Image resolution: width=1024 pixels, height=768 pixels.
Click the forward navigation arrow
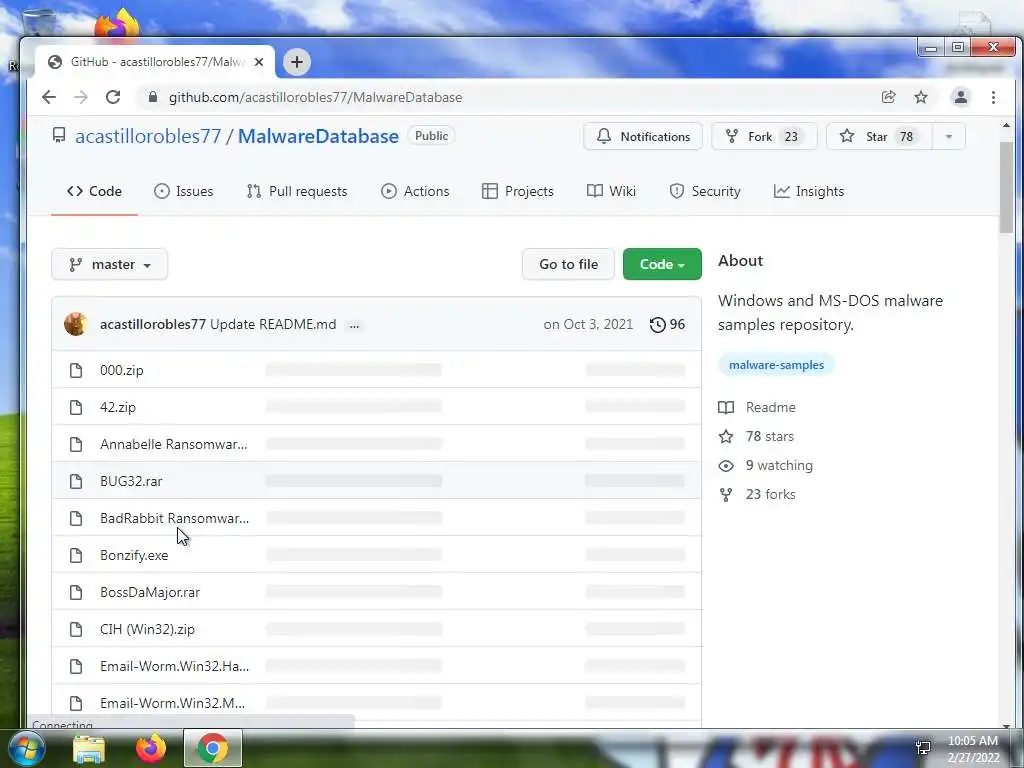(x=80, y=97)
